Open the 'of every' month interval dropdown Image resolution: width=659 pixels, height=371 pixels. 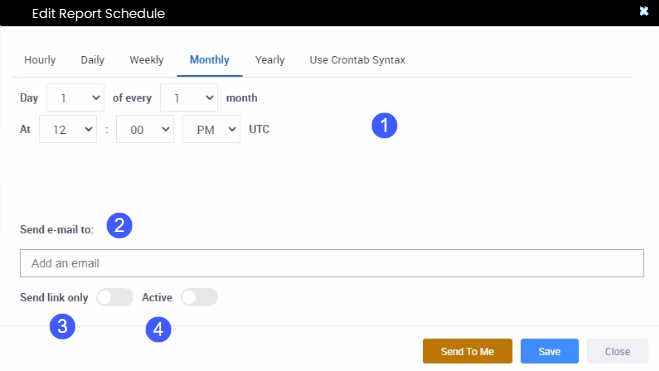(x=189, y=97)
